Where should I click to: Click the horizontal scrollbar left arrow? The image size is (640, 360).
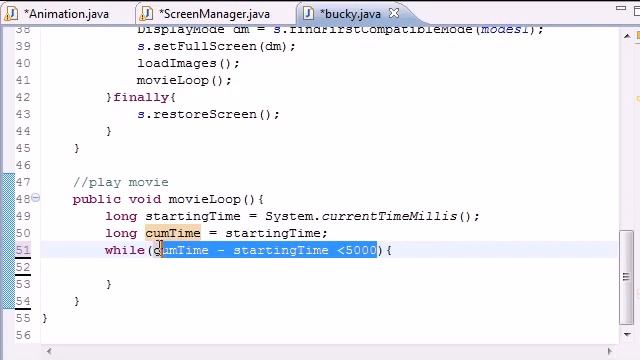coord(49,351)
